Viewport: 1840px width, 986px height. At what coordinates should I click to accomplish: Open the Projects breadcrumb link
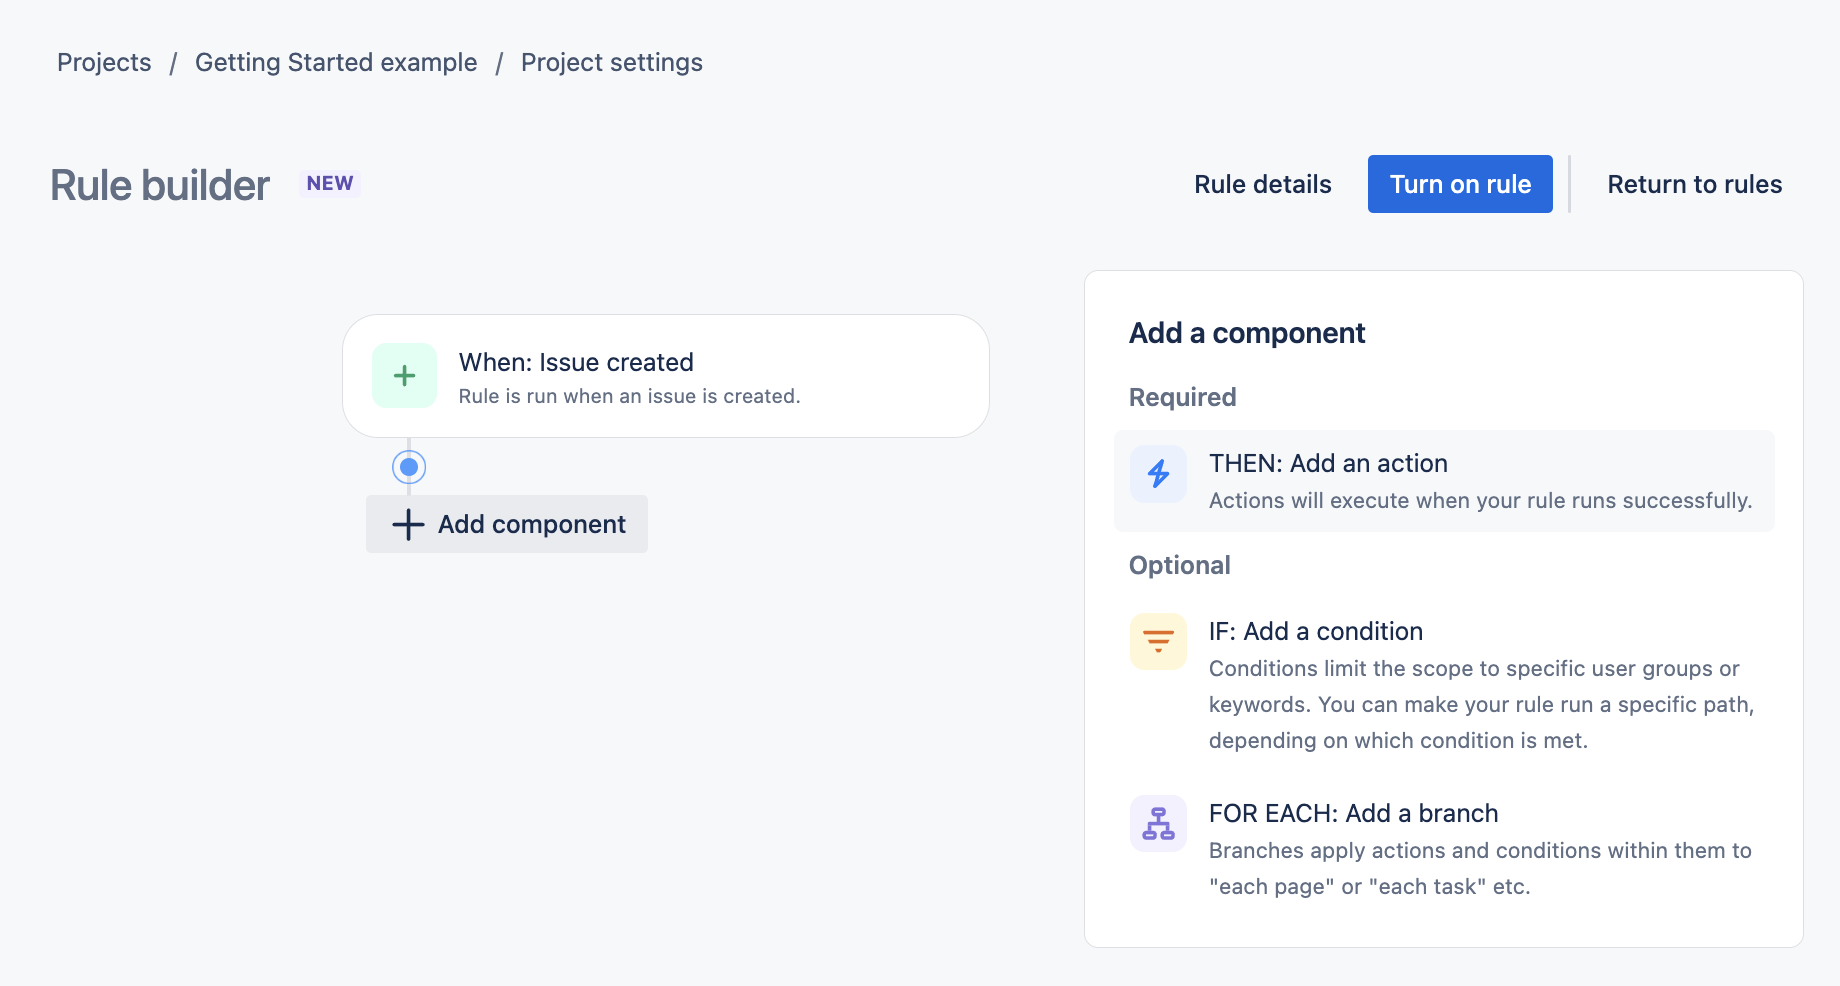tap(104, 62)
